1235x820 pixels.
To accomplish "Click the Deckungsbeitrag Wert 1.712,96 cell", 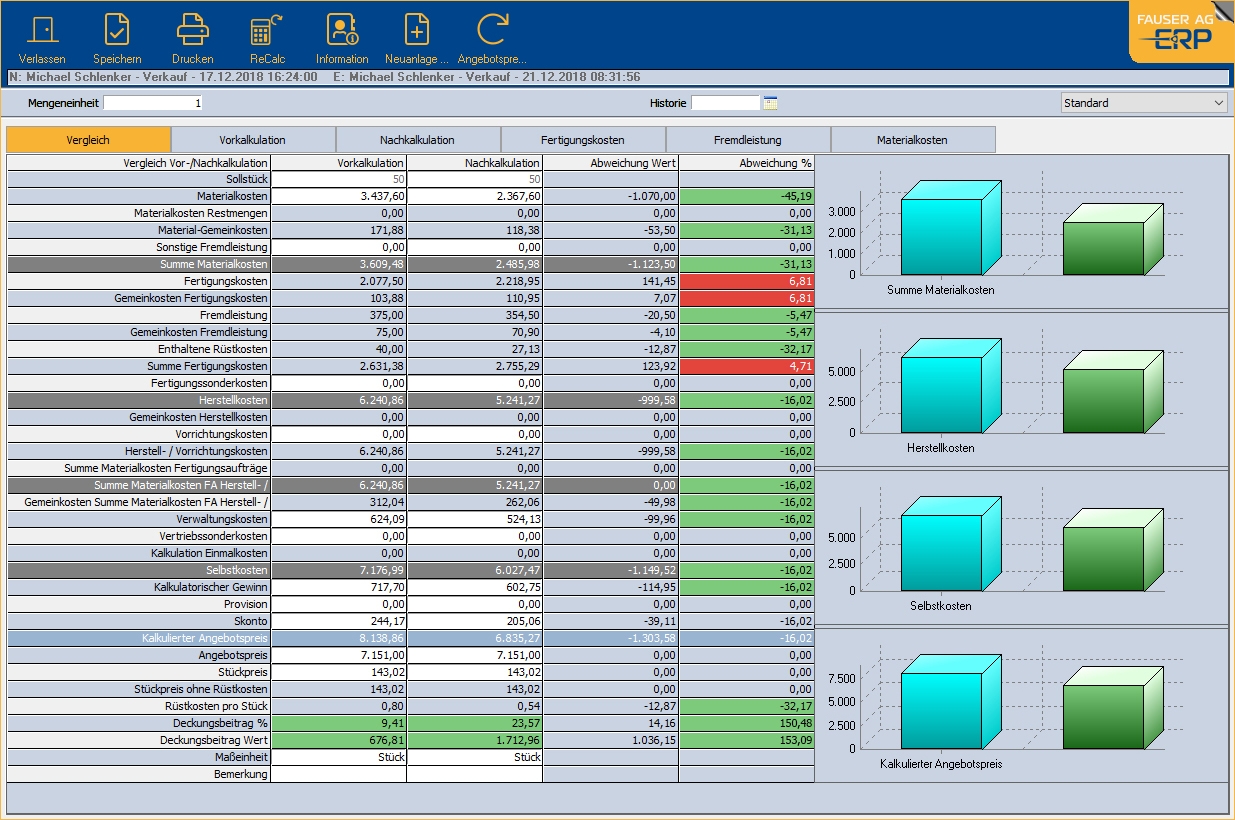I will point(474,740).
